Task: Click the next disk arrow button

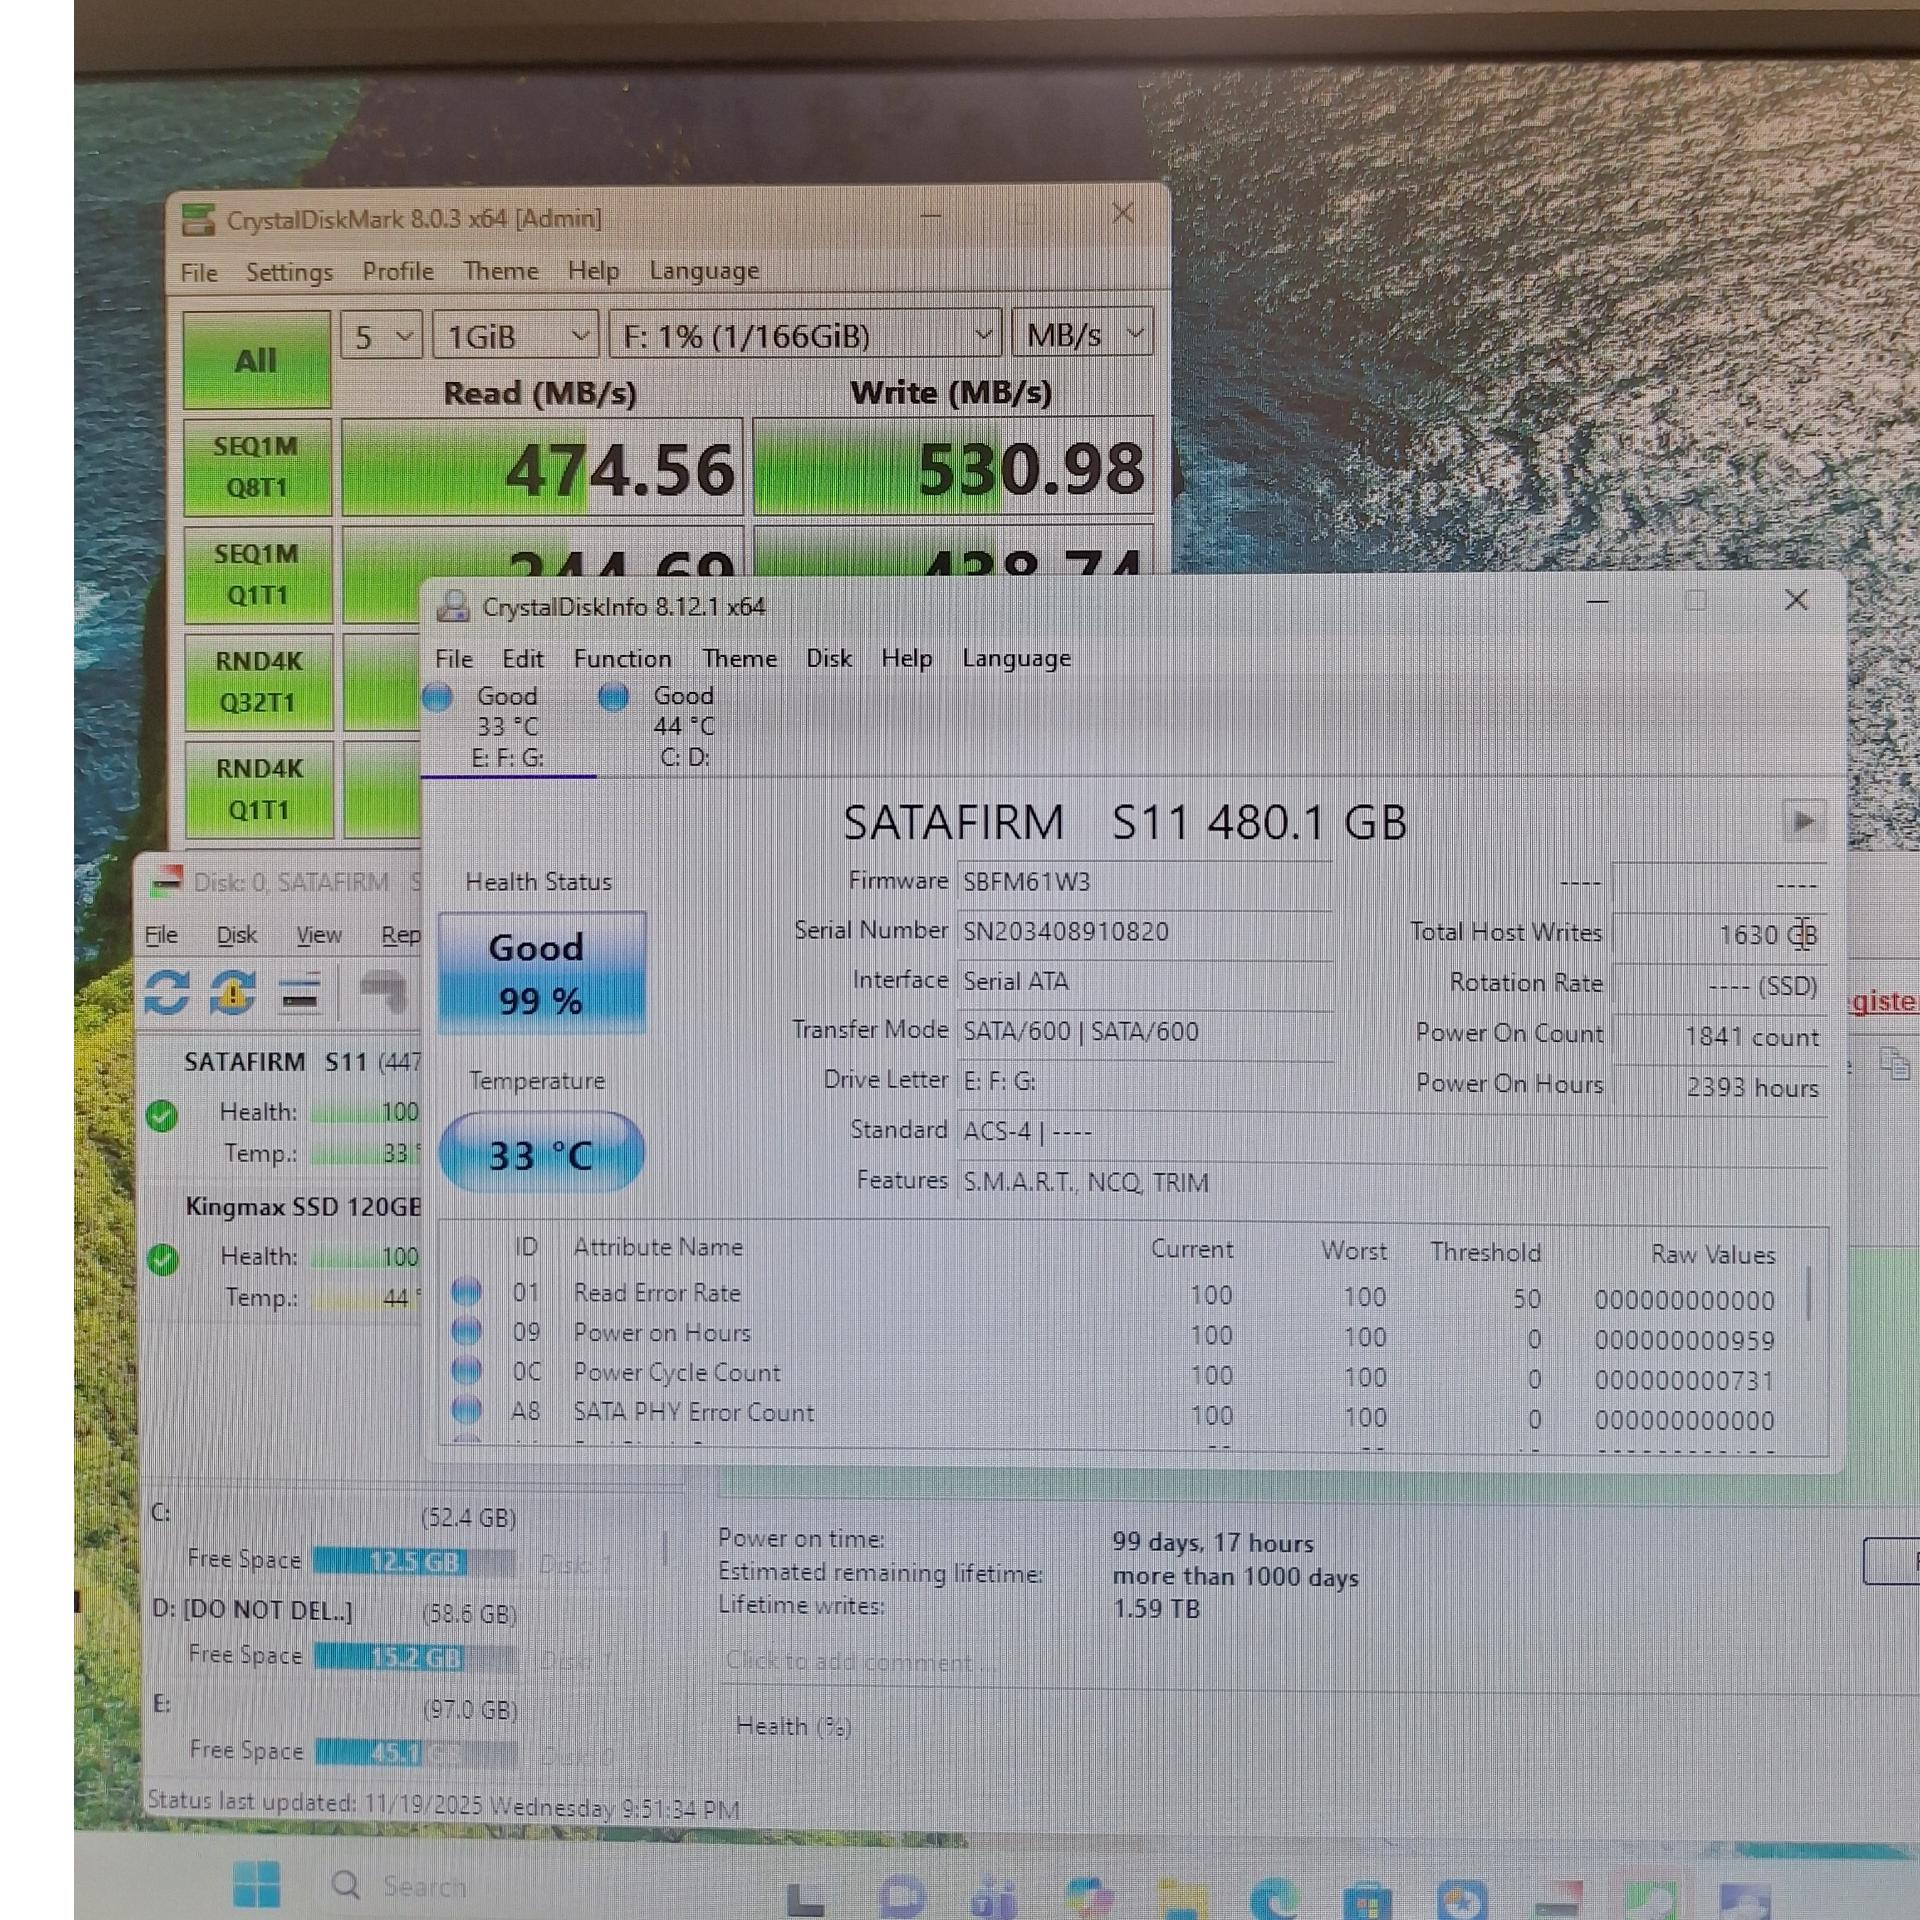Action: [x=1803, y=822]
